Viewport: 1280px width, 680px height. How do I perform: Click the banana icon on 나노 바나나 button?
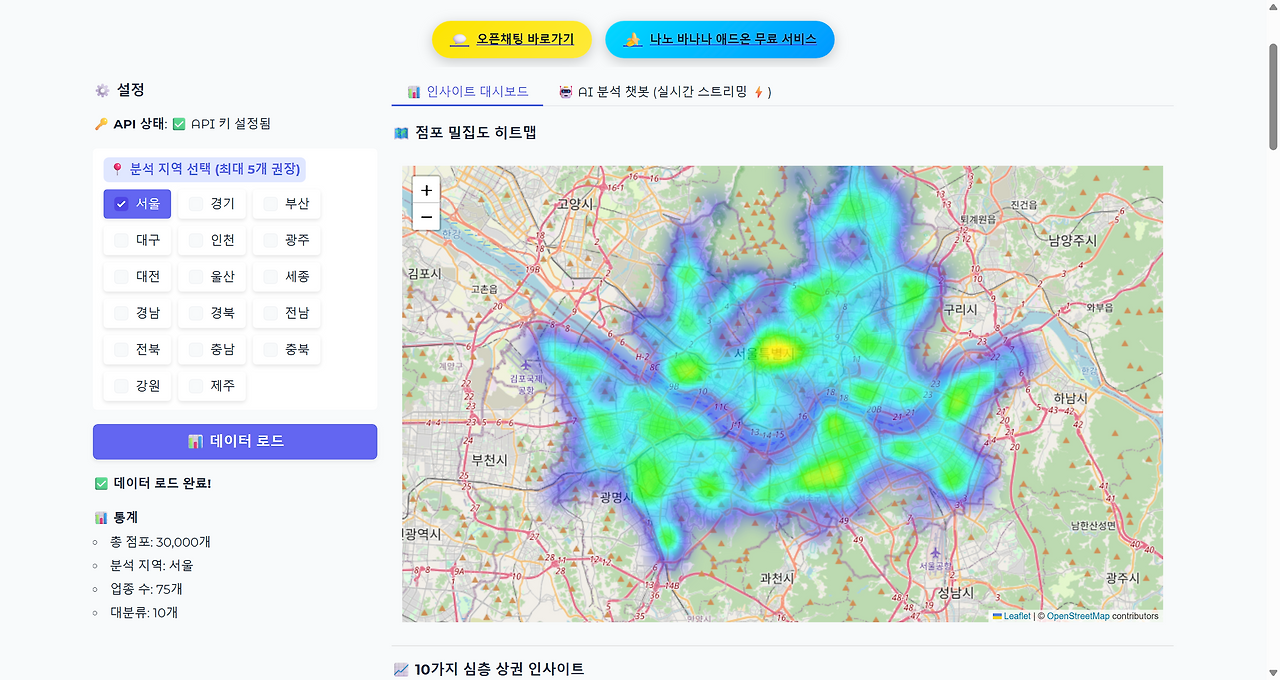pyautogui.click(x=633, y=40)
